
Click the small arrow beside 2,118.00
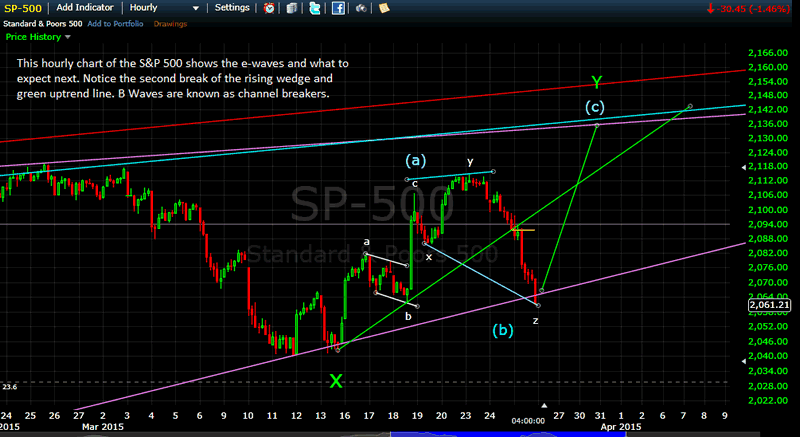pos(744,167)
